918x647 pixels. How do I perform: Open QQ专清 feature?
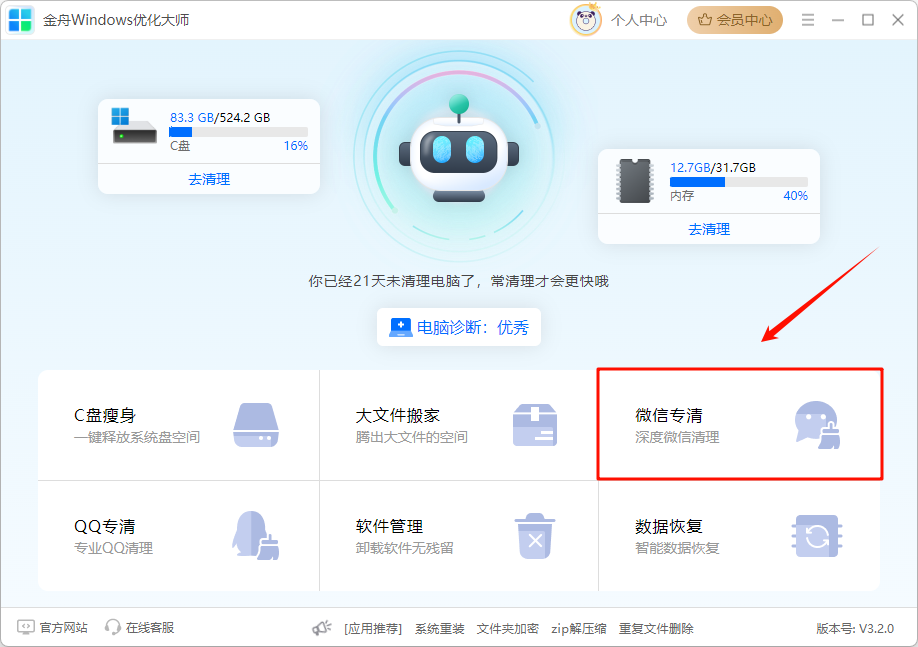(179, 536)
